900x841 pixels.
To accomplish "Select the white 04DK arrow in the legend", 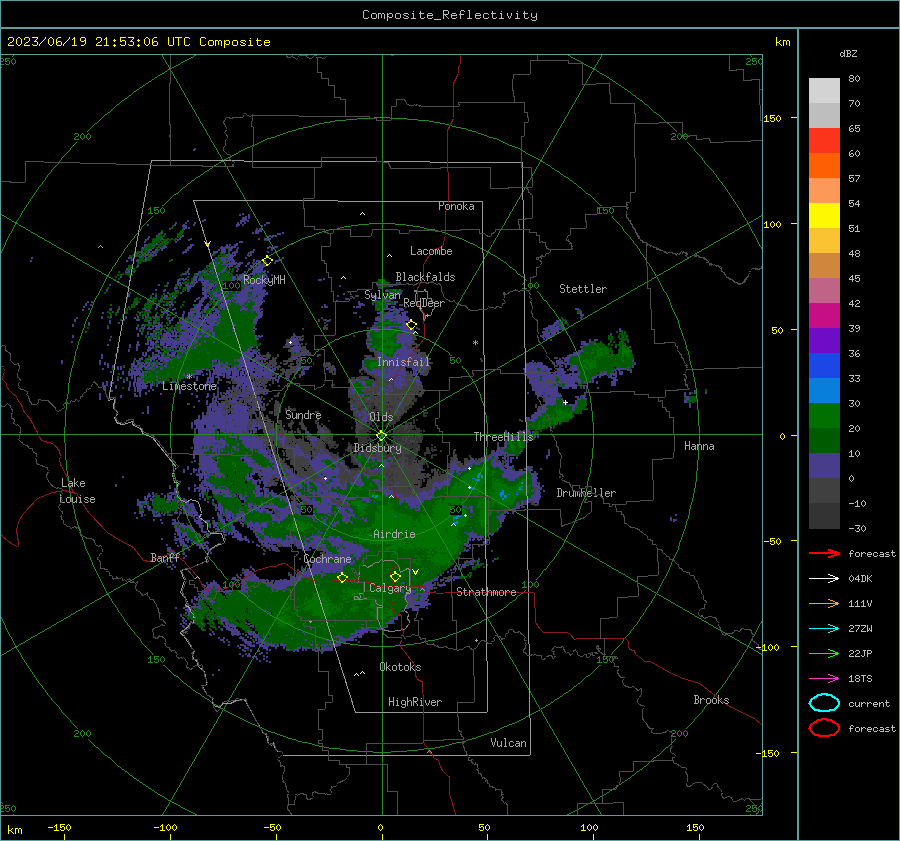I will click(x=824, y=578).
